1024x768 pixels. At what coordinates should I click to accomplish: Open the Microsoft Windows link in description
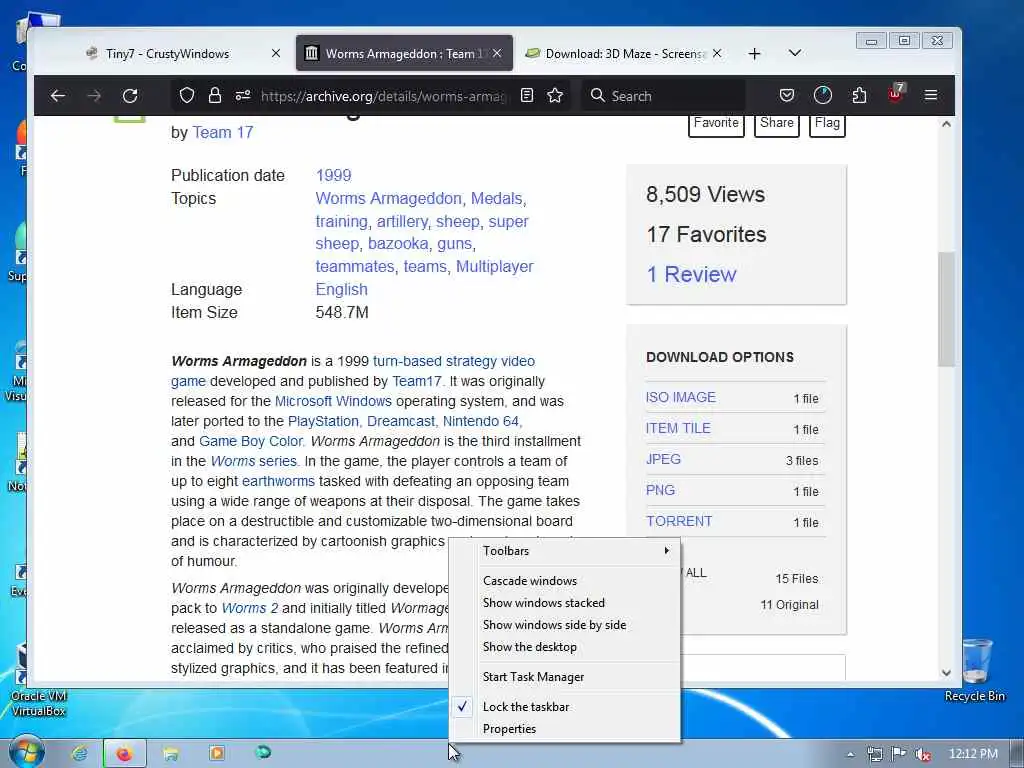(333, 401)
